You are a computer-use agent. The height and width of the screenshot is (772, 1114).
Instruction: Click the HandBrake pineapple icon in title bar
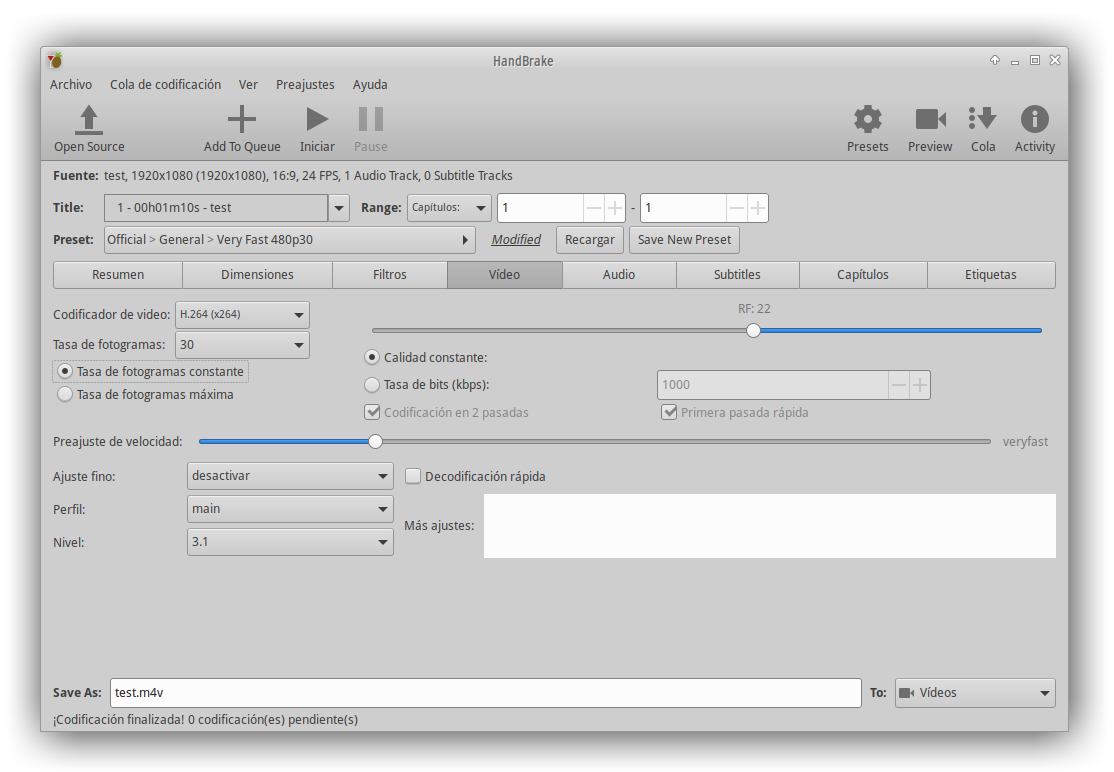[55, 61]
